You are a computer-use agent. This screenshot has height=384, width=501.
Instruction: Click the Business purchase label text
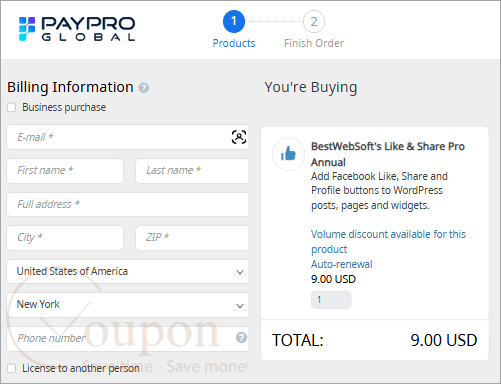pos(64,107)
